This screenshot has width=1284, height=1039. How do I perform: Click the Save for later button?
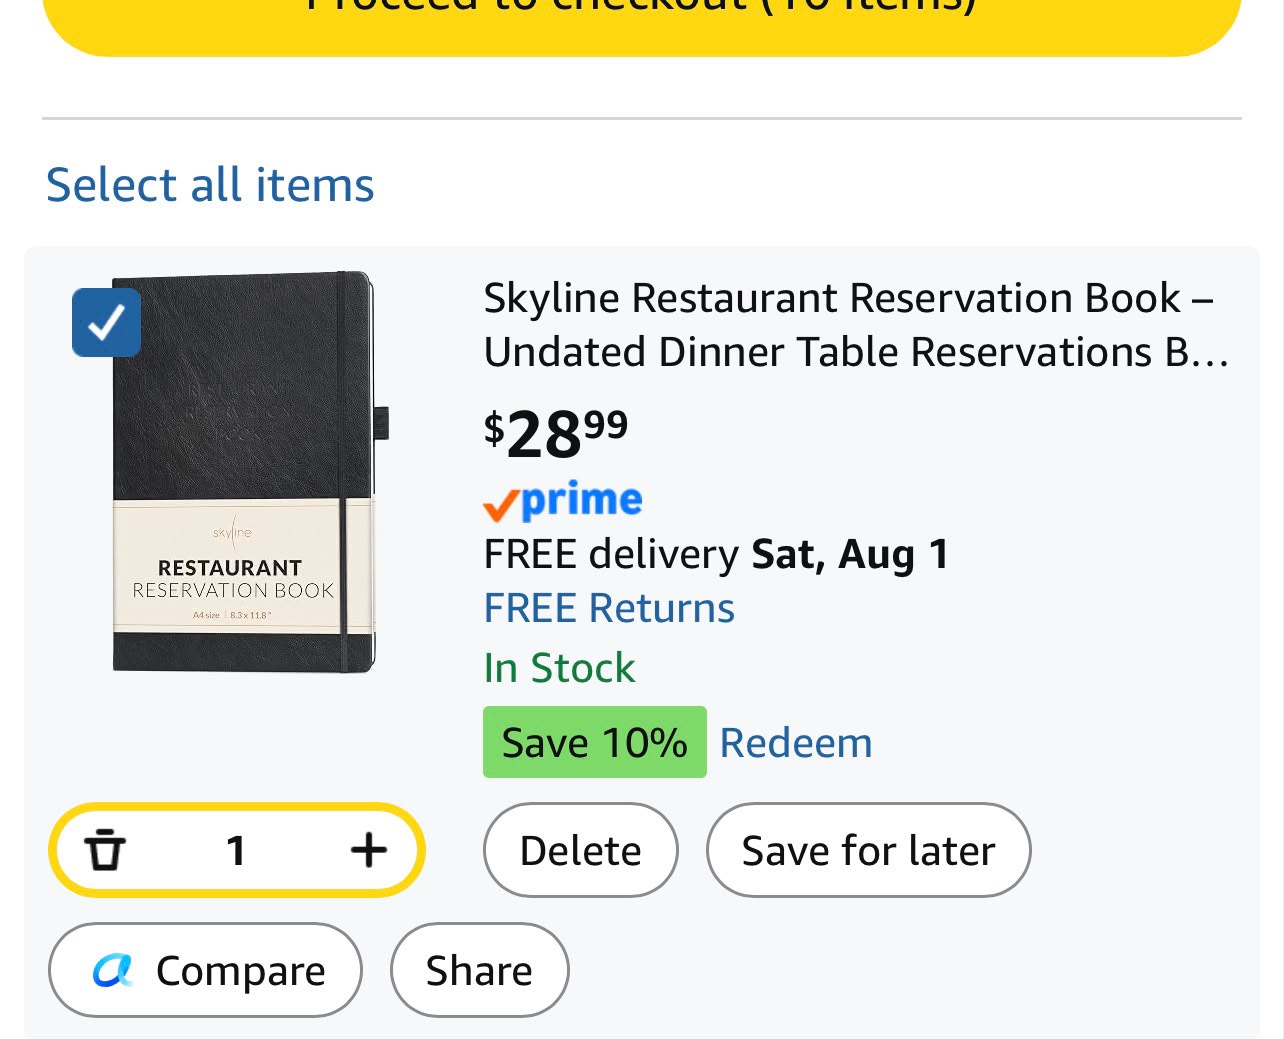(868, 850)
